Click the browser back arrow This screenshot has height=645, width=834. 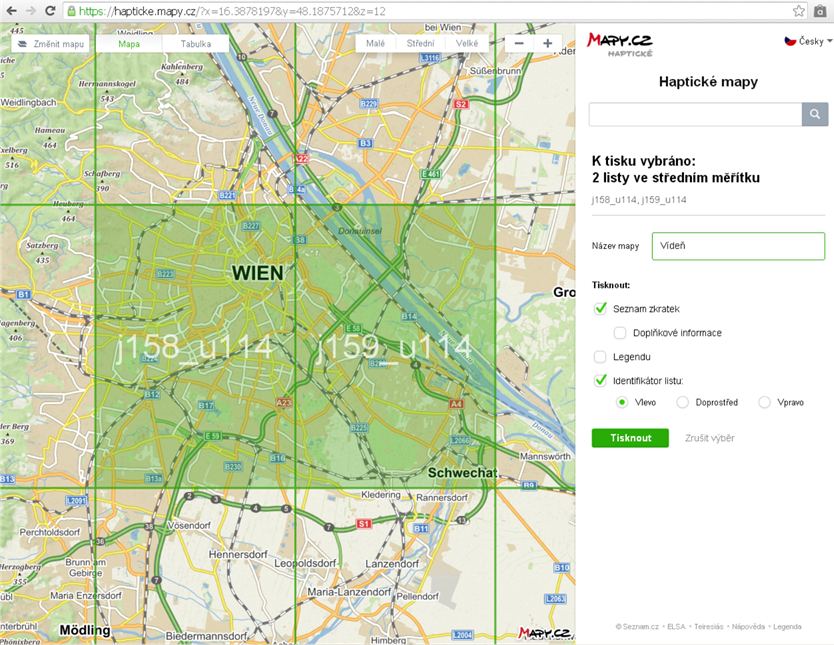point(11,10)
